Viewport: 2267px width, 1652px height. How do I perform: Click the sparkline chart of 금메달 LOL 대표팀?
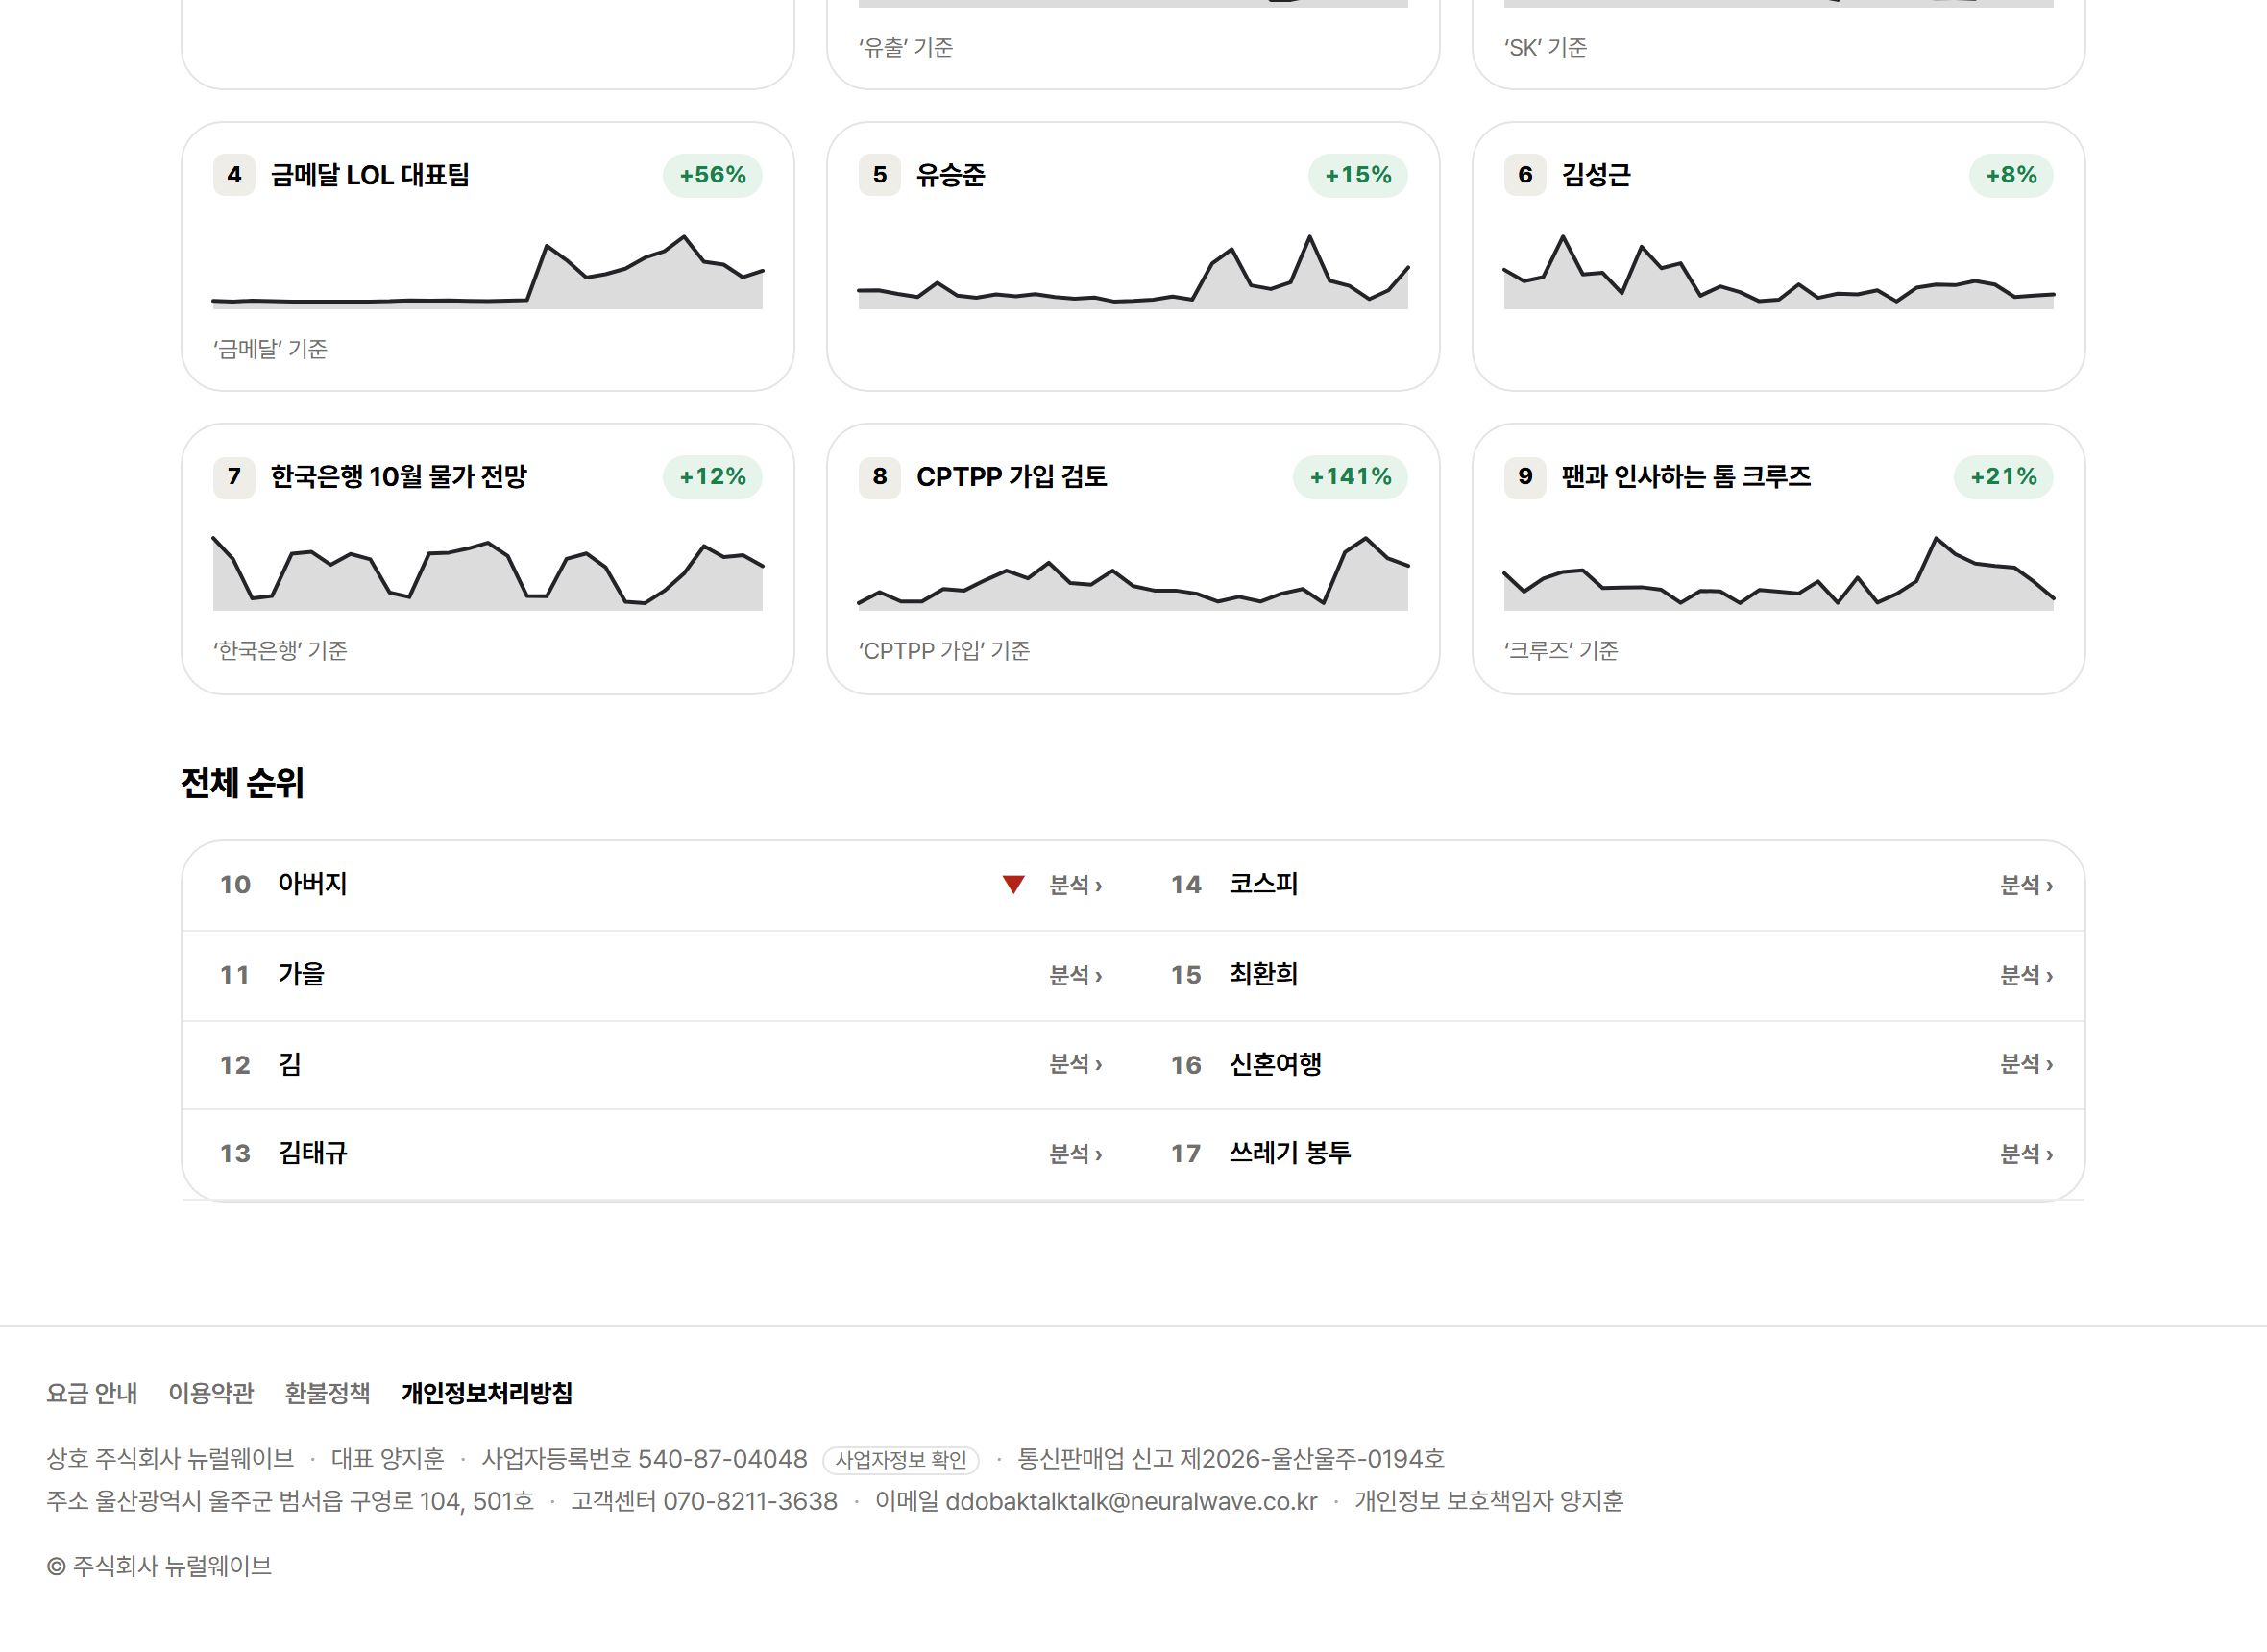[488, 271]
